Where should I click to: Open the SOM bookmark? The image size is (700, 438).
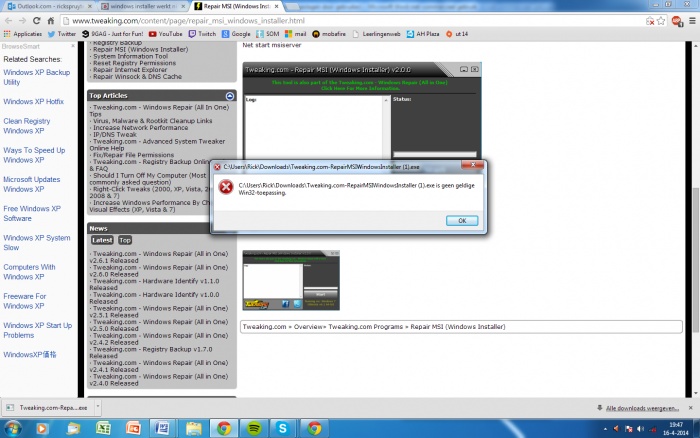point(268,34)
